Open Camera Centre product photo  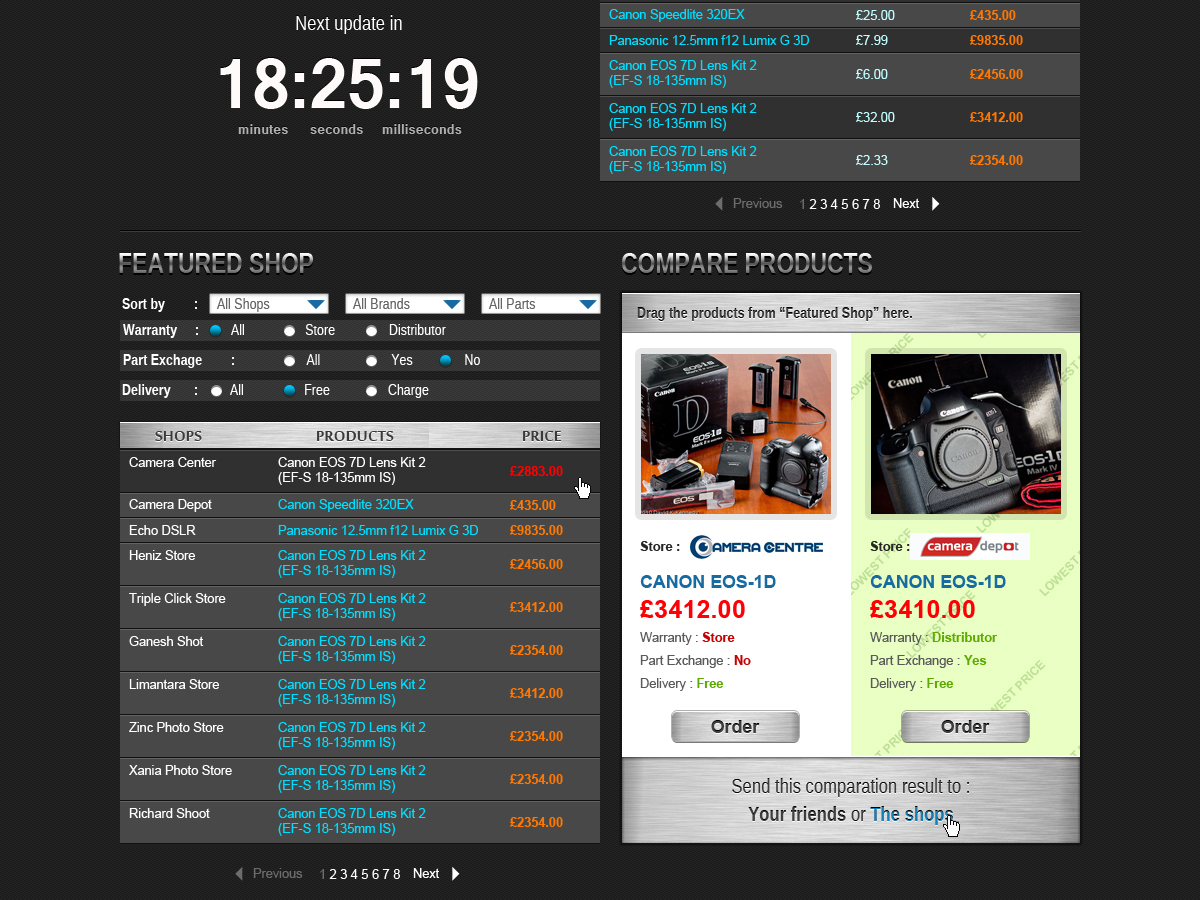(x=736, y=434)
